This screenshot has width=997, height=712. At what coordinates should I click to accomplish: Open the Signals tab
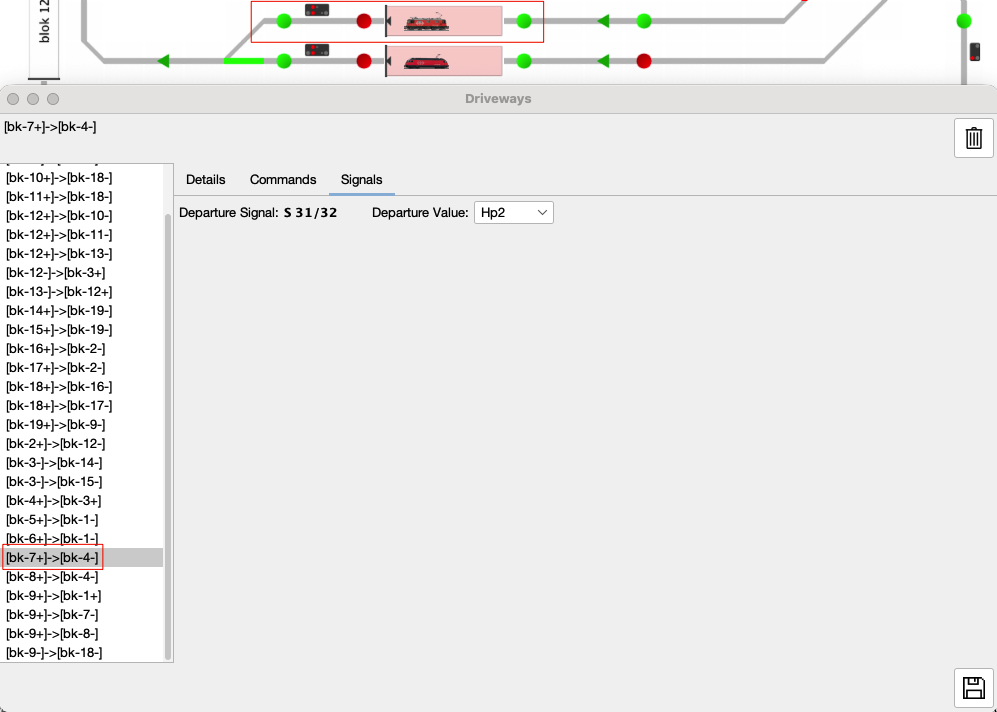[361, 180]
